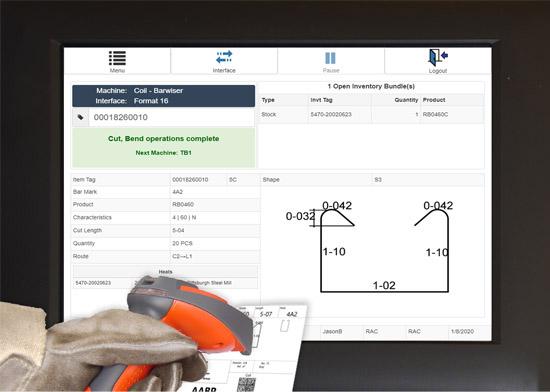Open the Menu list icon
Screen dimensions: 550x392
[x=117, y=58]
